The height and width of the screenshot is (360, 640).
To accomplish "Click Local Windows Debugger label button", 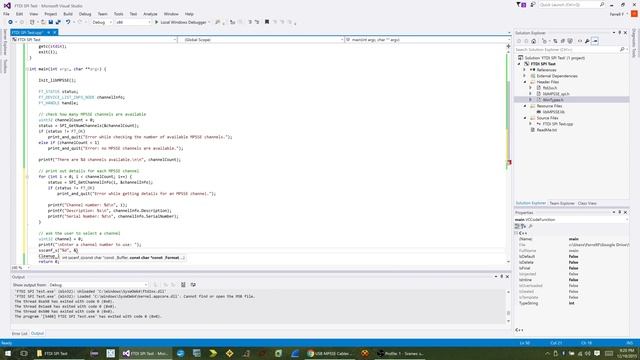I will [183, 22].
